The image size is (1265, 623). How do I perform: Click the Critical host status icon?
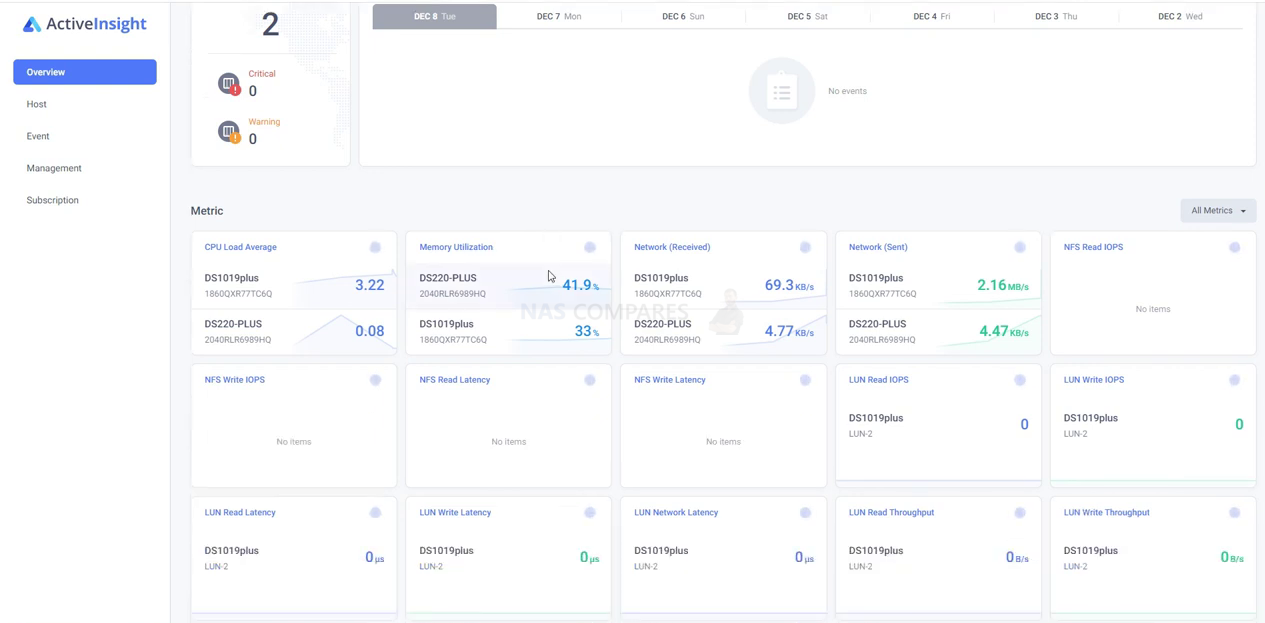[x=229, y=83]
